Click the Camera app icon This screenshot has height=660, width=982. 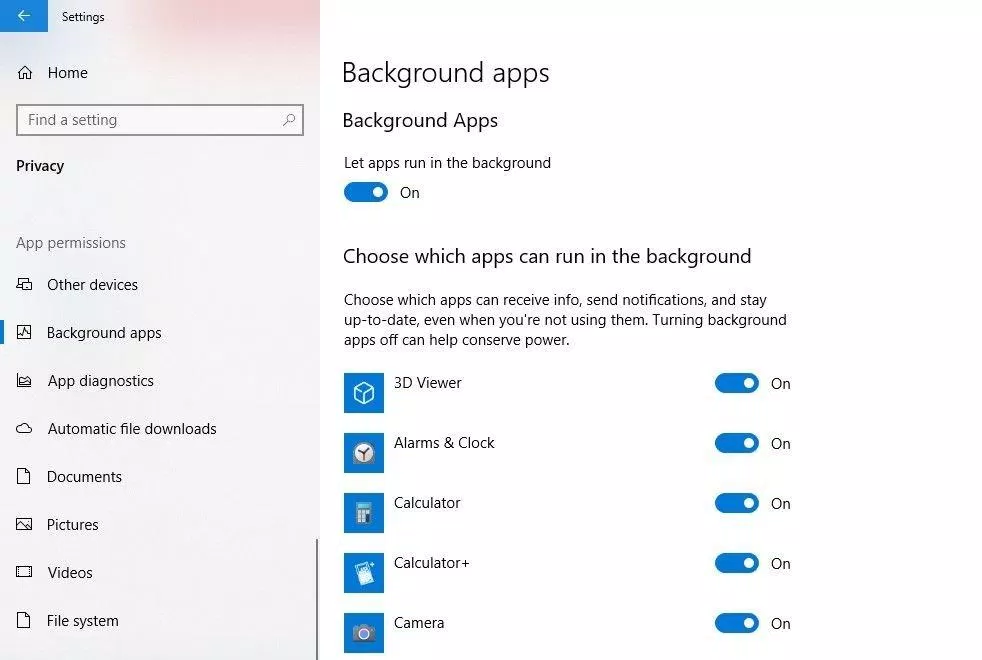[363, 632]
